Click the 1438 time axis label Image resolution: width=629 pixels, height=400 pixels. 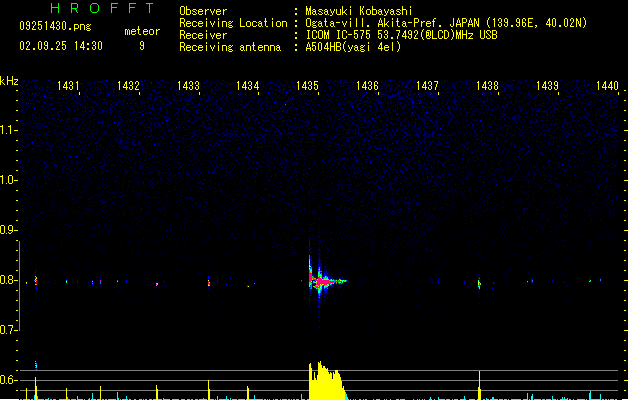click(487, 86)
